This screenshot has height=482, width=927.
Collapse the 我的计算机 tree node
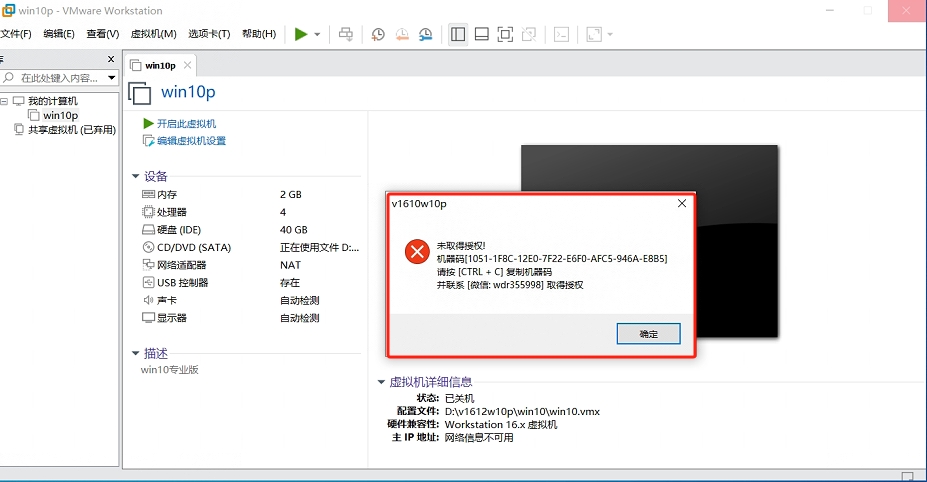[4, 101]
